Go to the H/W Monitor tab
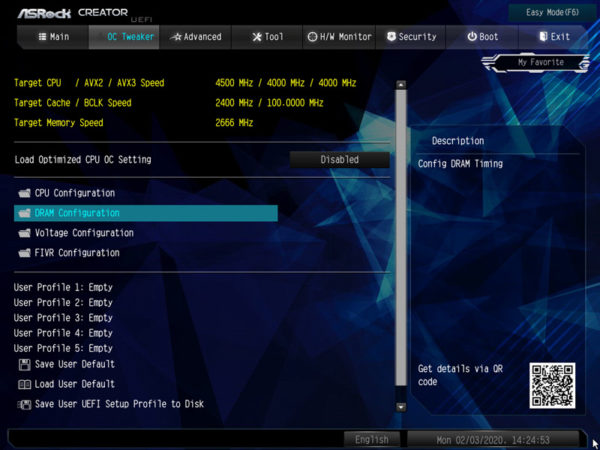 339,37
